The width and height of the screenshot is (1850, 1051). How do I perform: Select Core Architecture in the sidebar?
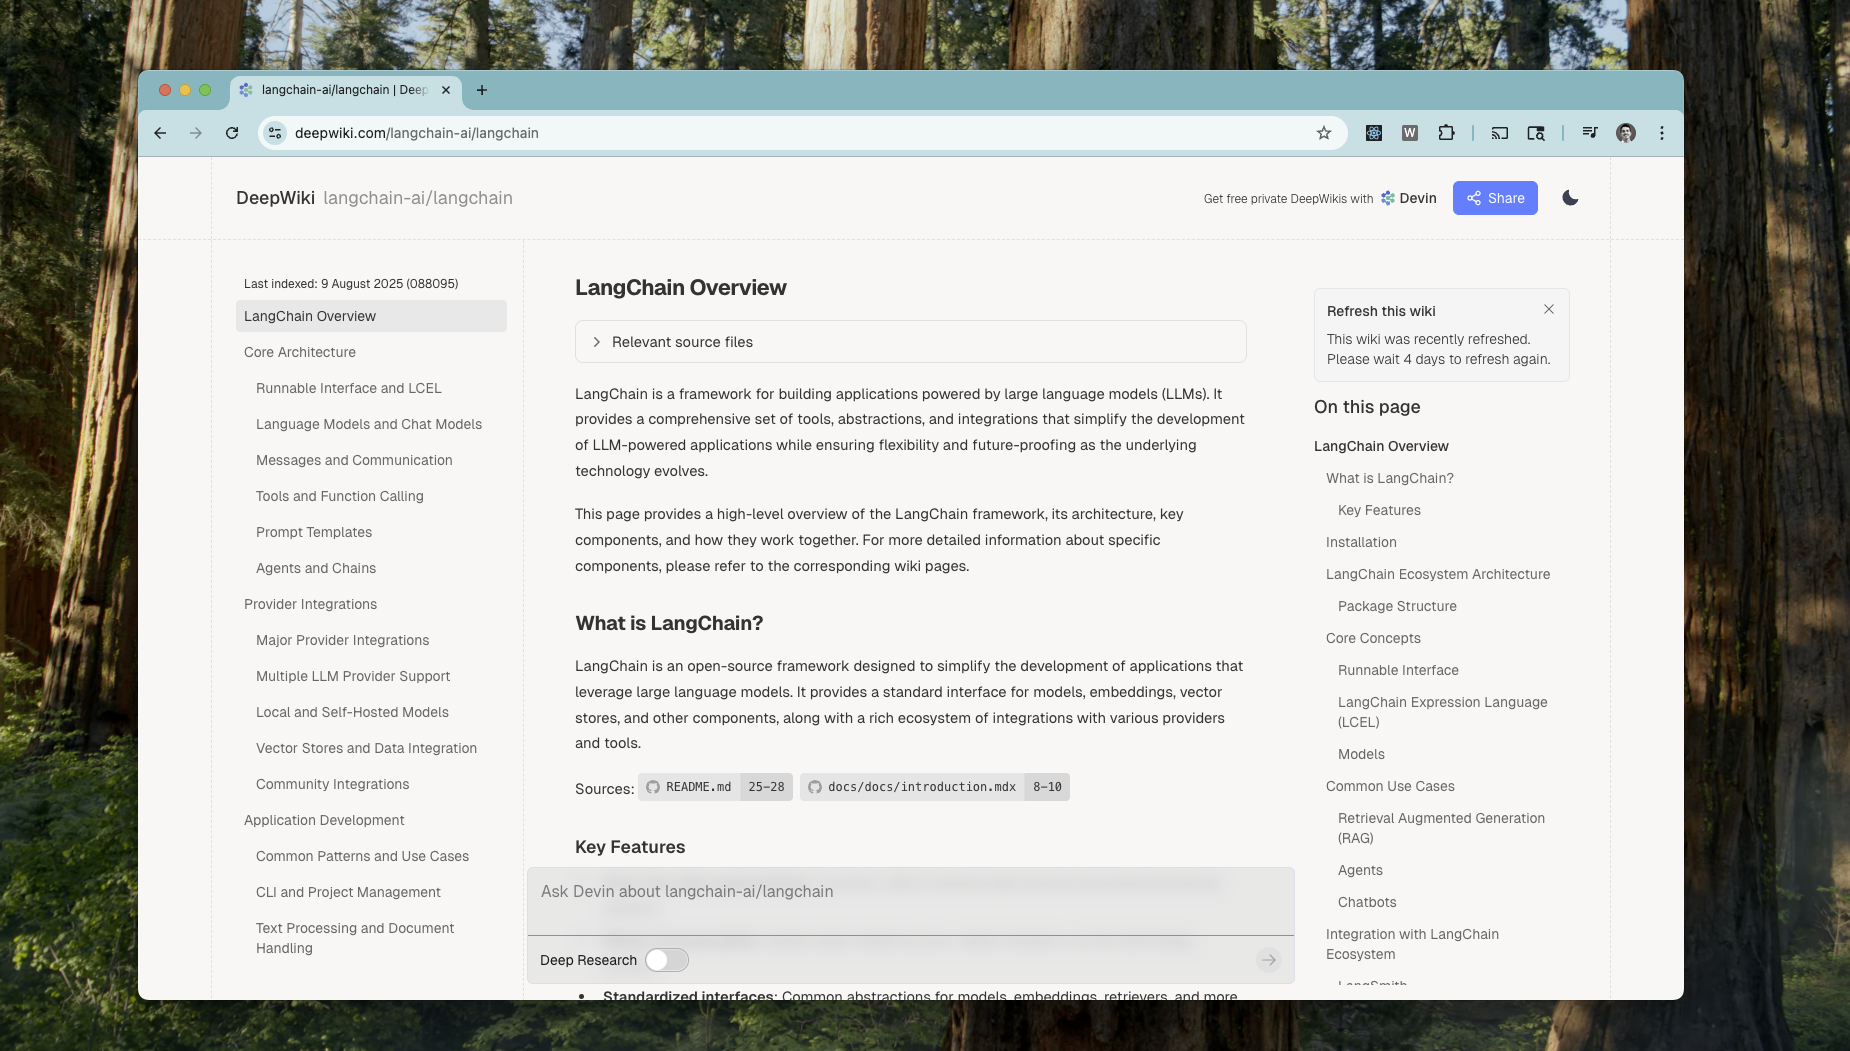(299, 352)
